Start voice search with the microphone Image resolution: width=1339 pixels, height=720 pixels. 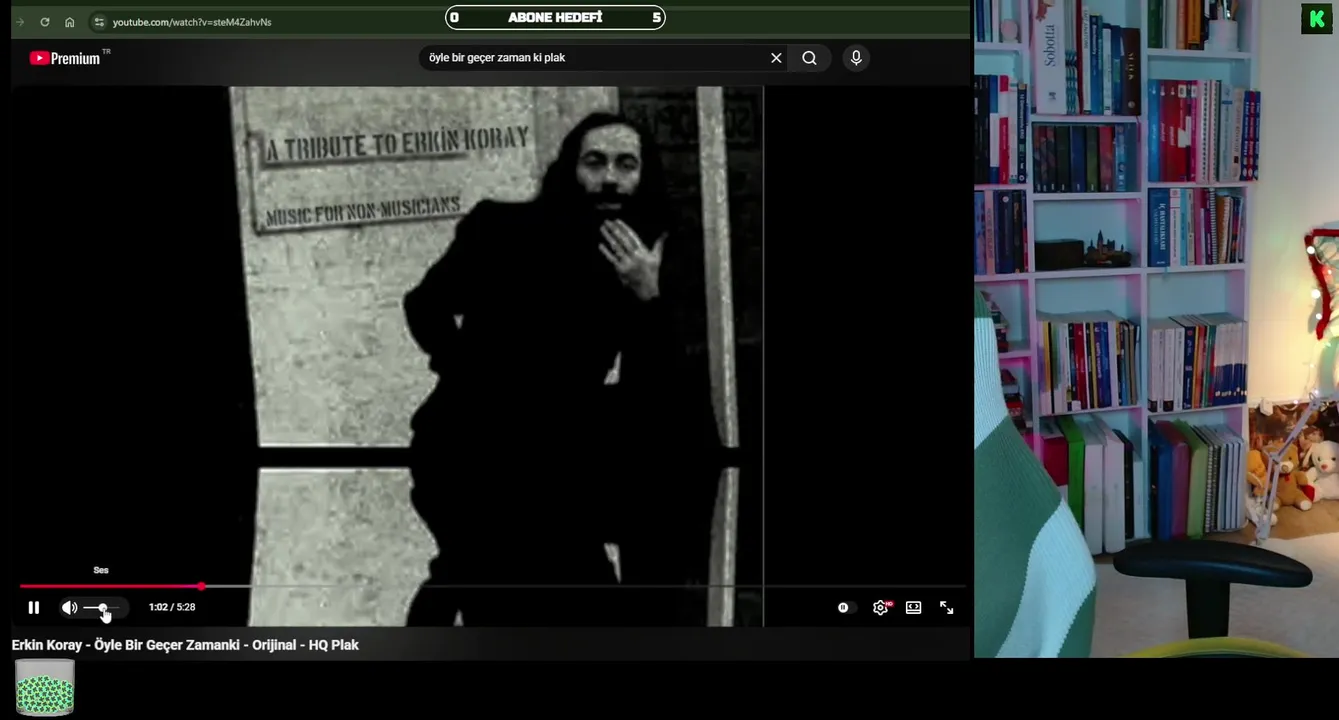click(856, 58)
